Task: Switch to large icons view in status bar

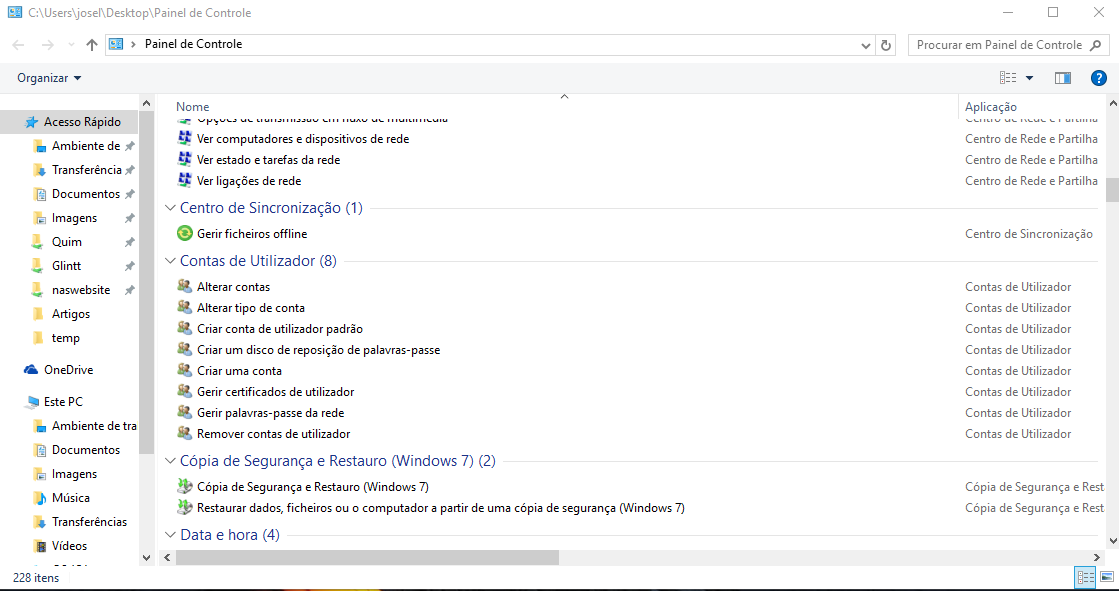Action: point(1106,577)
